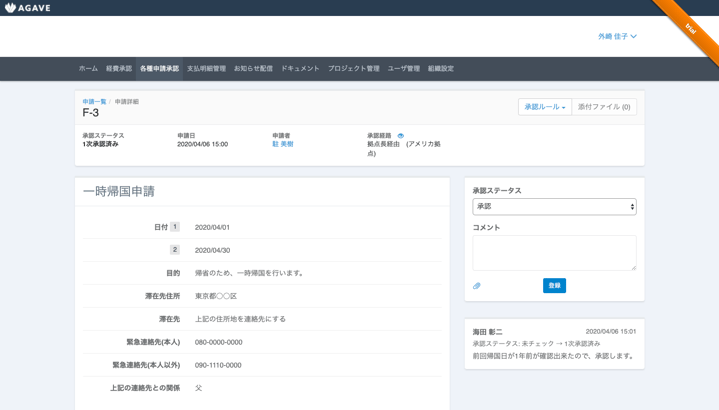The height and width of the screenshot is (410, 719).
Task: Go to 組織設定 in the navigation bar
Action: [x=441, y=69]
